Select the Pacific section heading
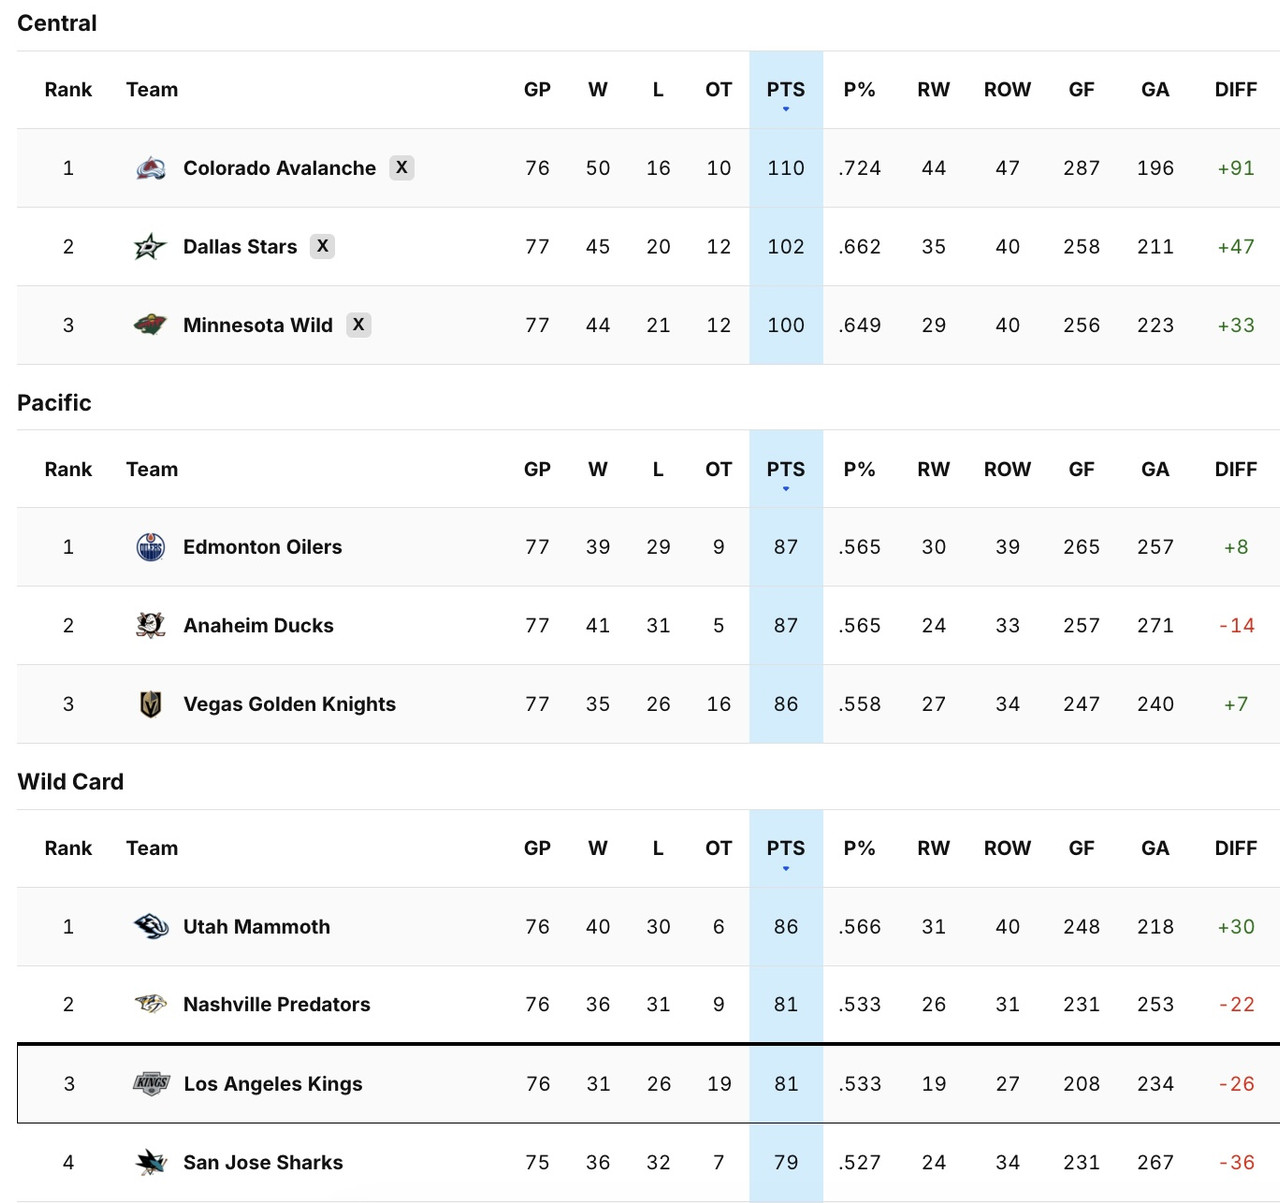Viewport: 1280px width, 1203px height. (x=54, y=403)
